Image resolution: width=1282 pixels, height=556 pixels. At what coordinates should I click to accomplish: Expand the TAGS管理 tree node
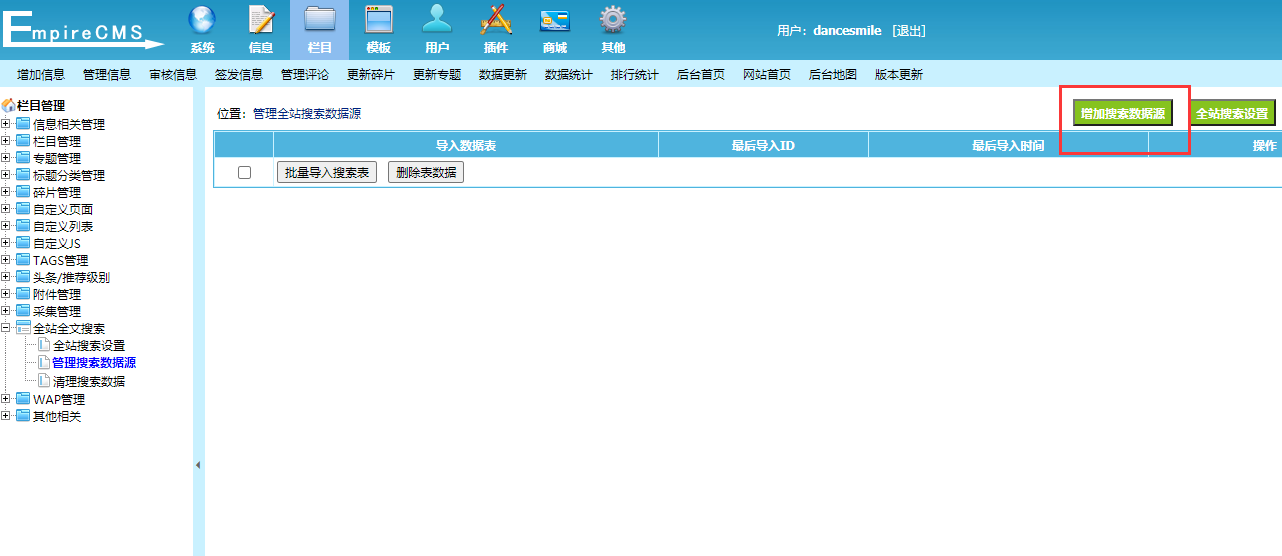7,261
